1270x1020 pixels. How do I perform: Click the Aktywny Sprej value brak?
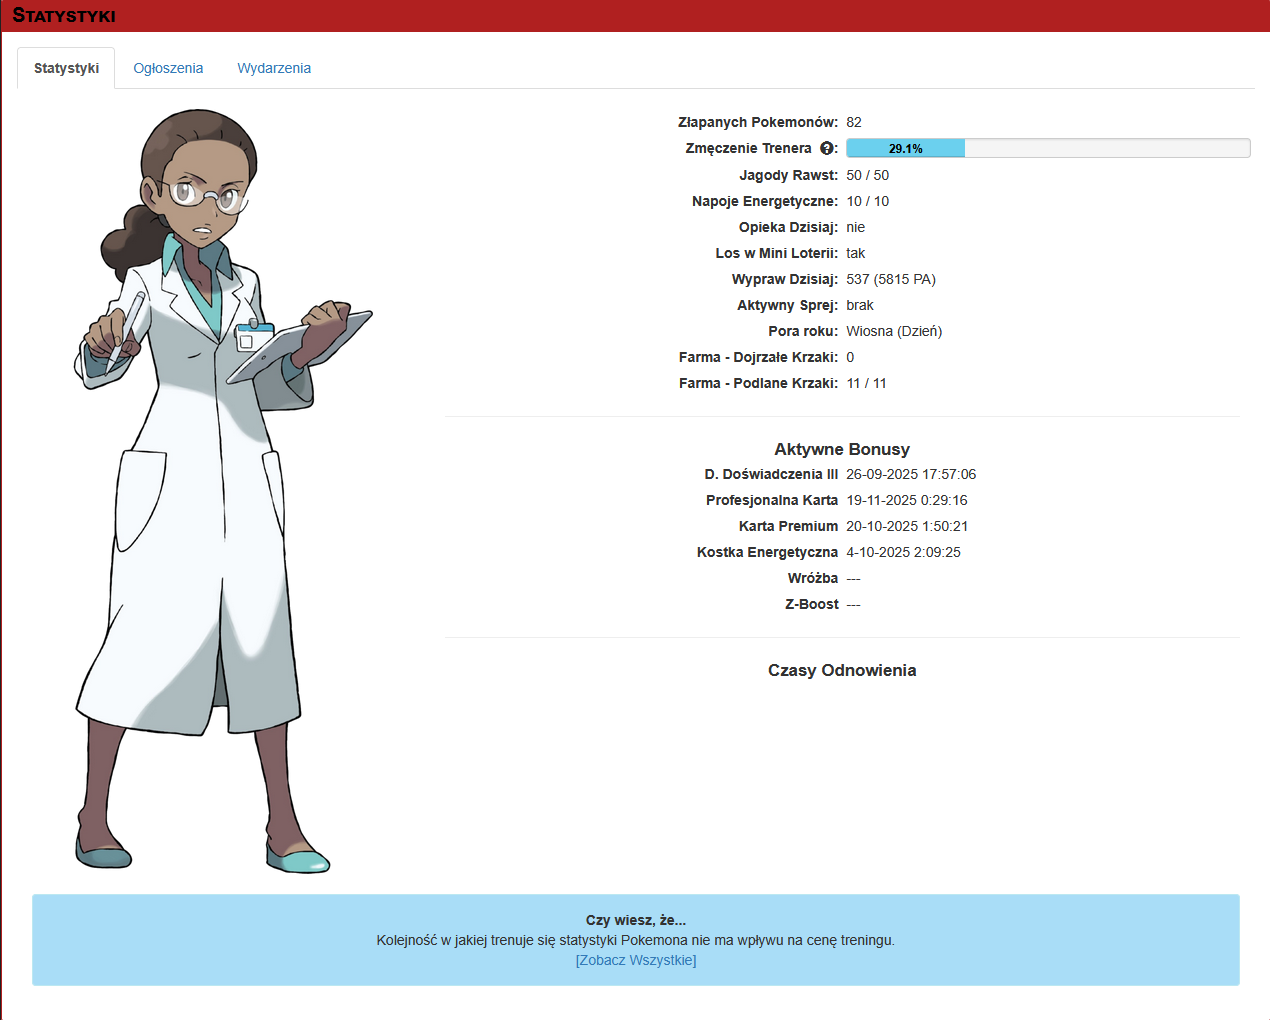860,305
